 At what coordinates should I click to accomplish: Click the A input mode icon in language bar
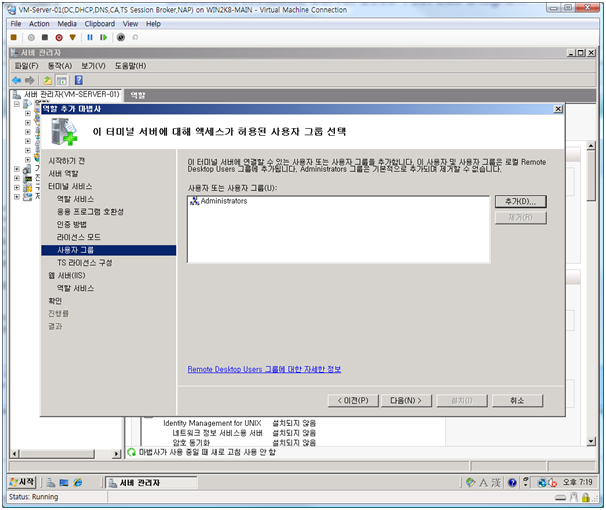[483, 483]
